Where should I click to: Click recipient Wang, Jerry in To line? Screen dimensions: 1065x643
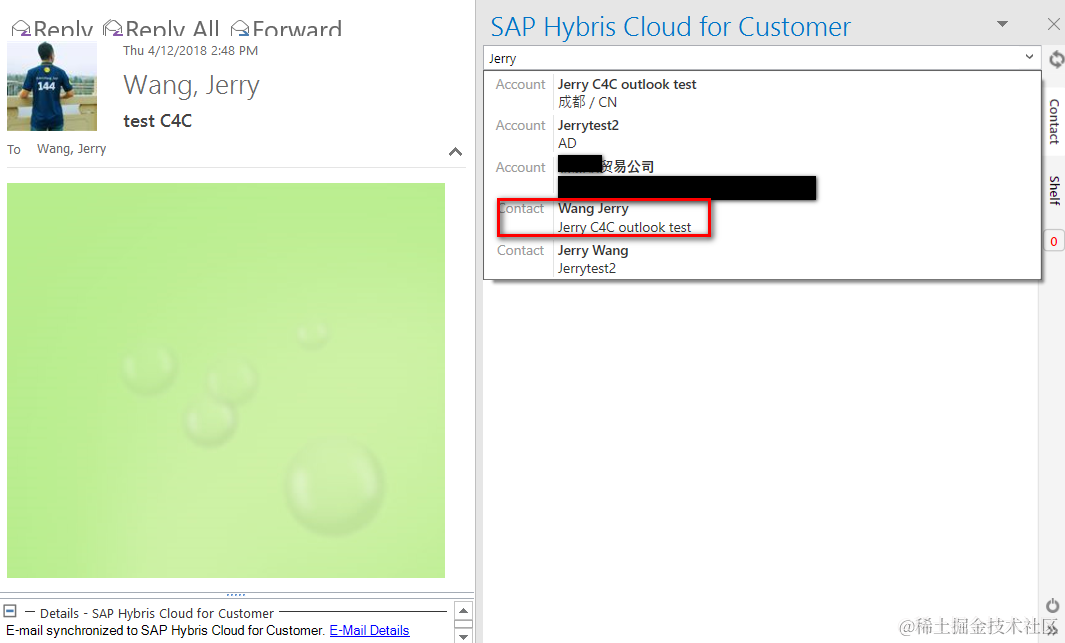[71, 149]
